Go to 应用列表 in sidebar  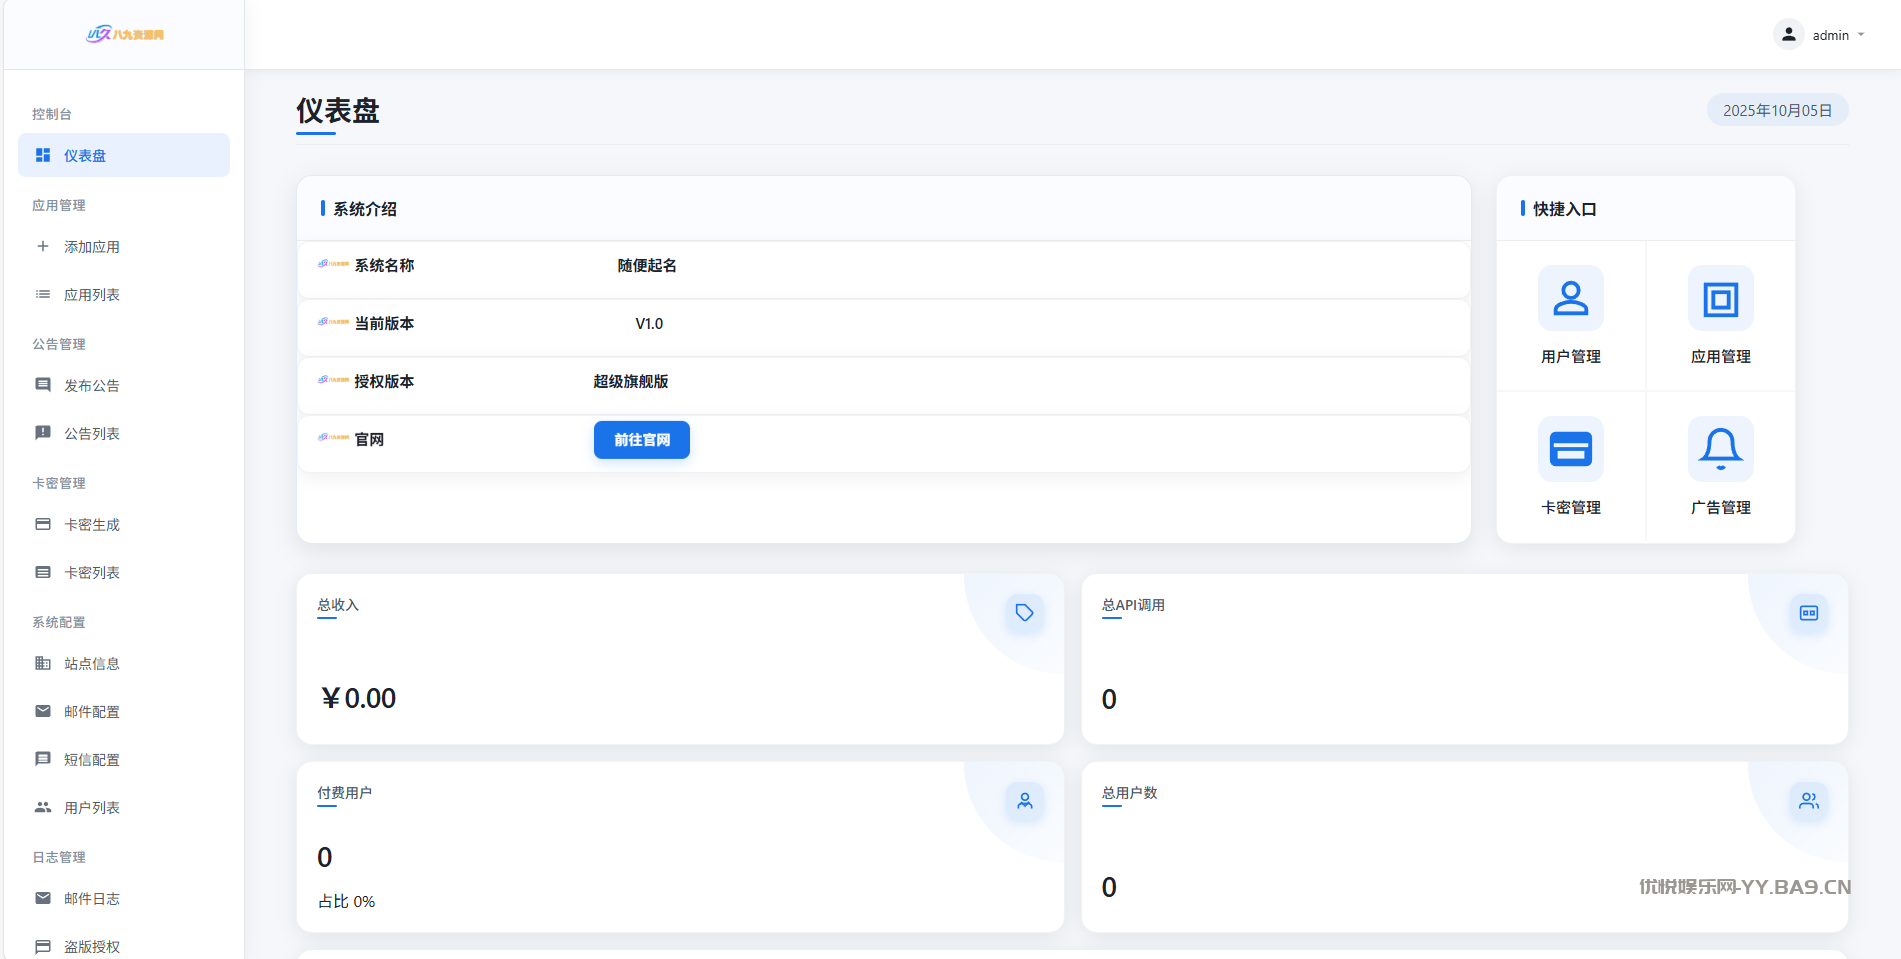coord(92,295)
